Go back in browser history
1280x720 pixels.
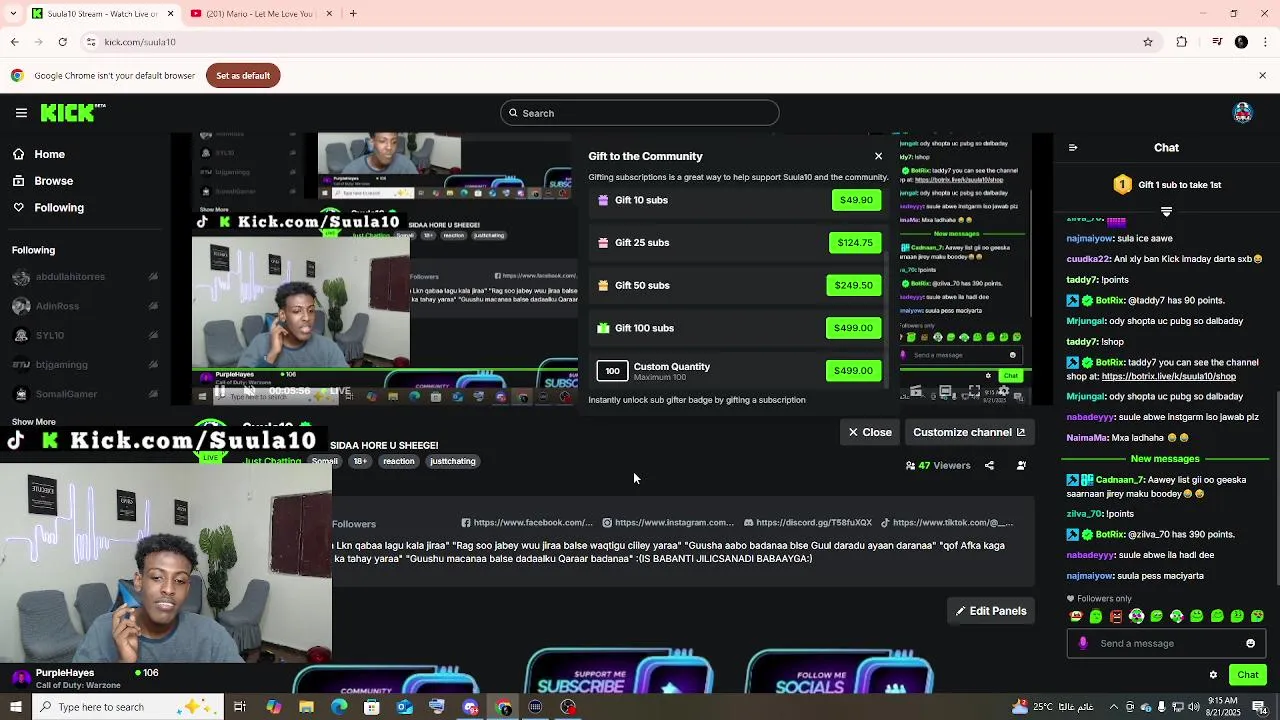pyautogui.click(x=14, y=42)
